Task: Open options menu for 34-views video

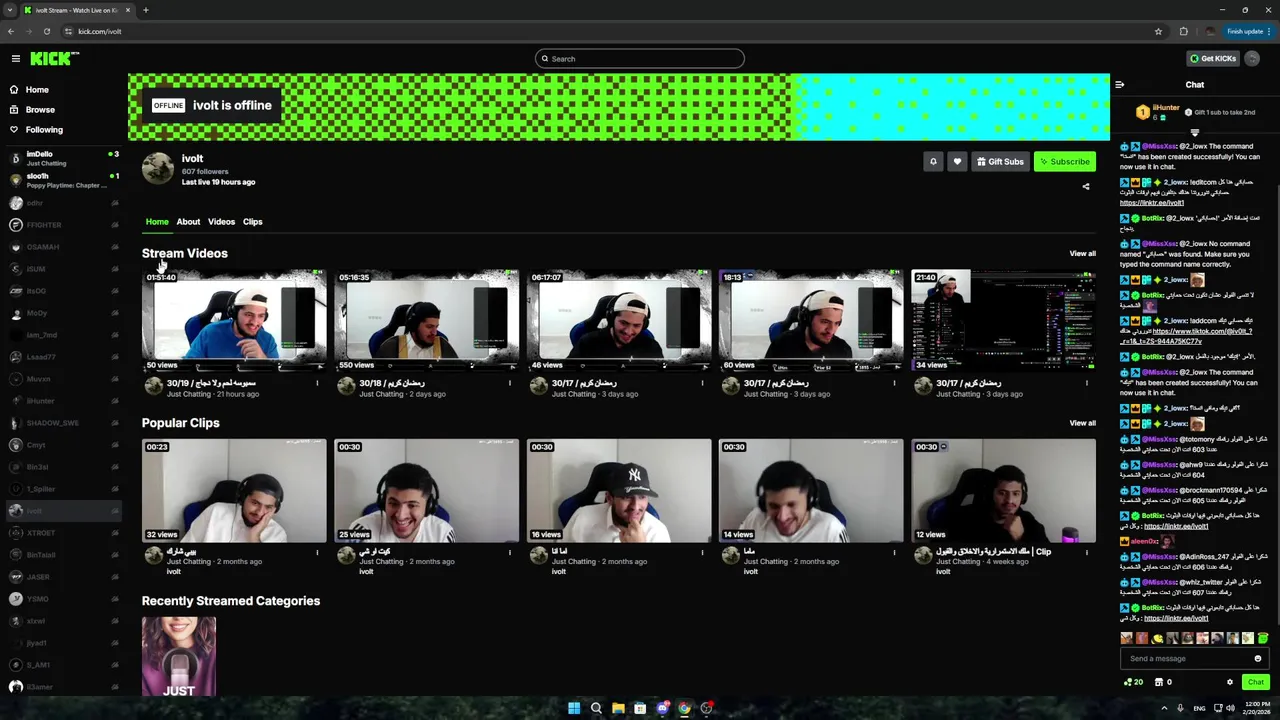Action: tap(1087, 383)
